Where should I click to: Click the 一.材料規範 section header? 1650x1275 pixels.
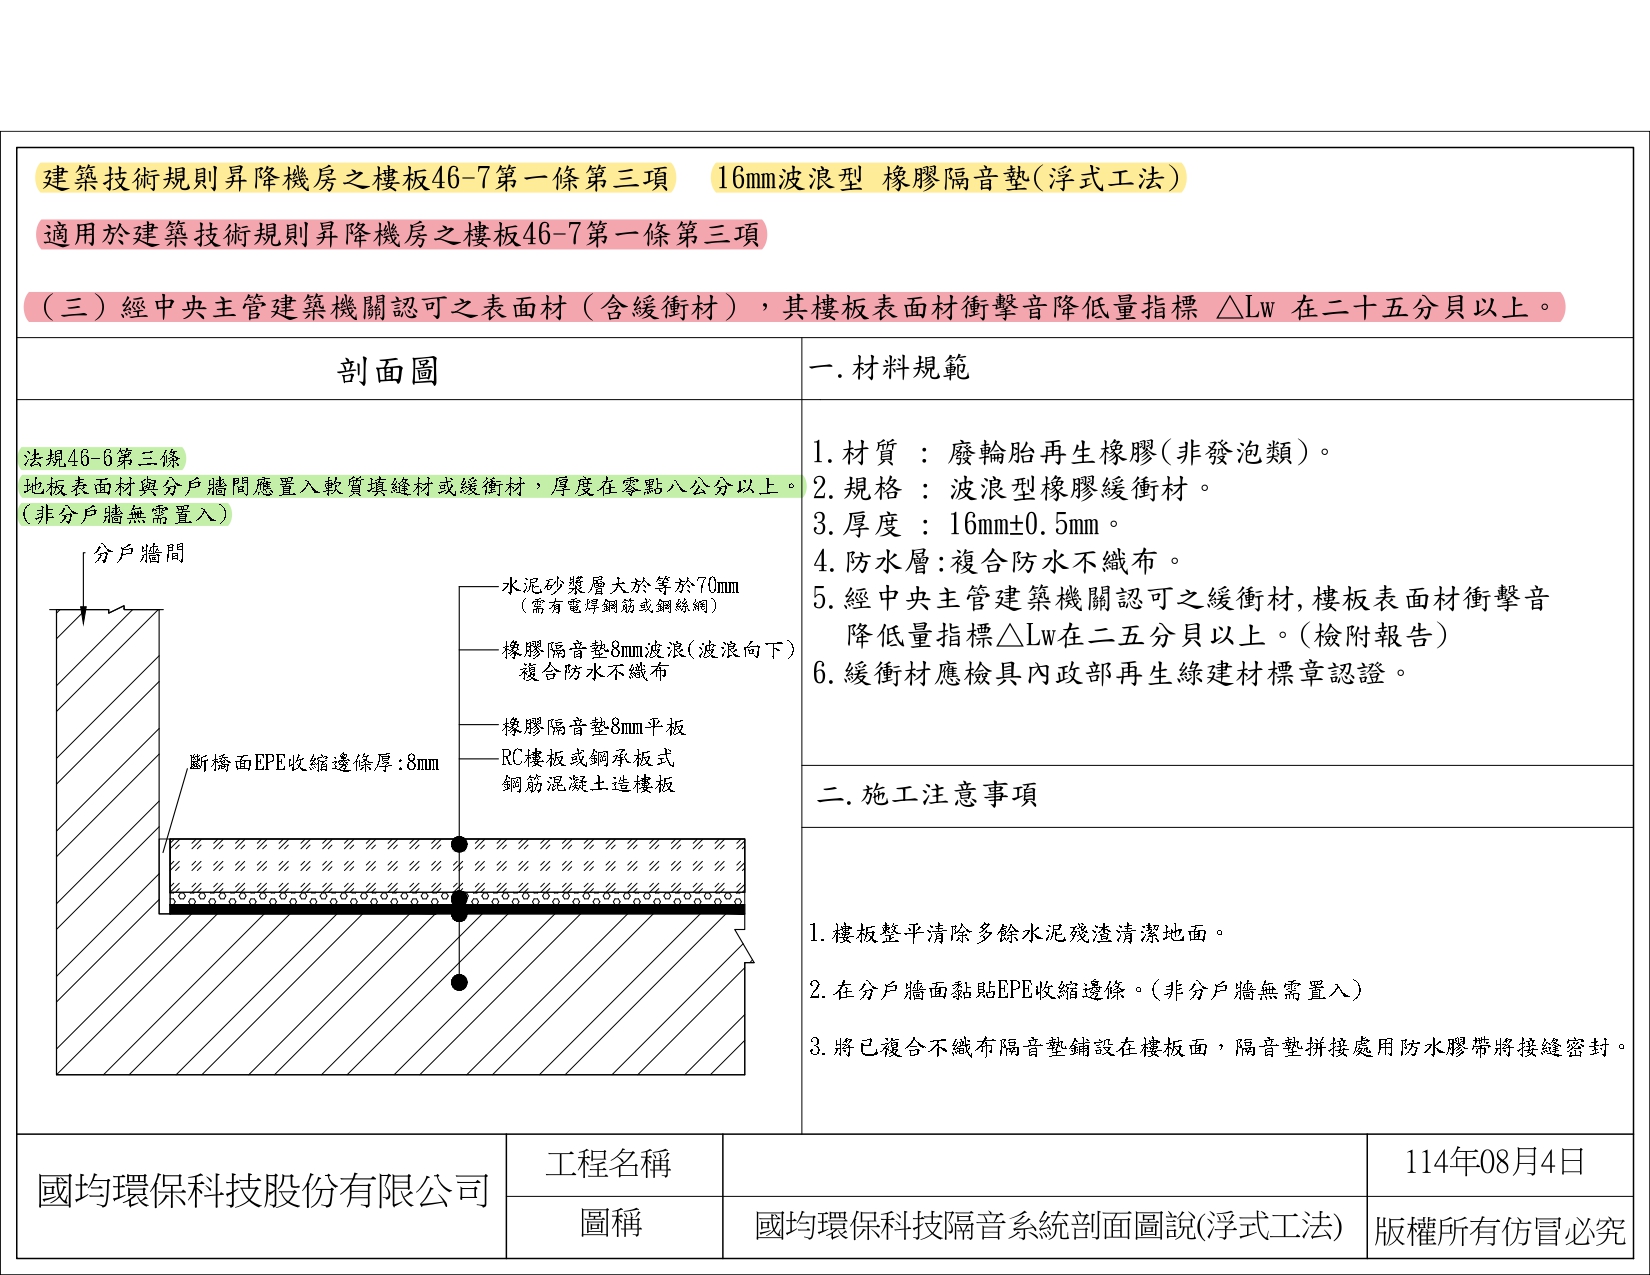(x=889, y=368)
